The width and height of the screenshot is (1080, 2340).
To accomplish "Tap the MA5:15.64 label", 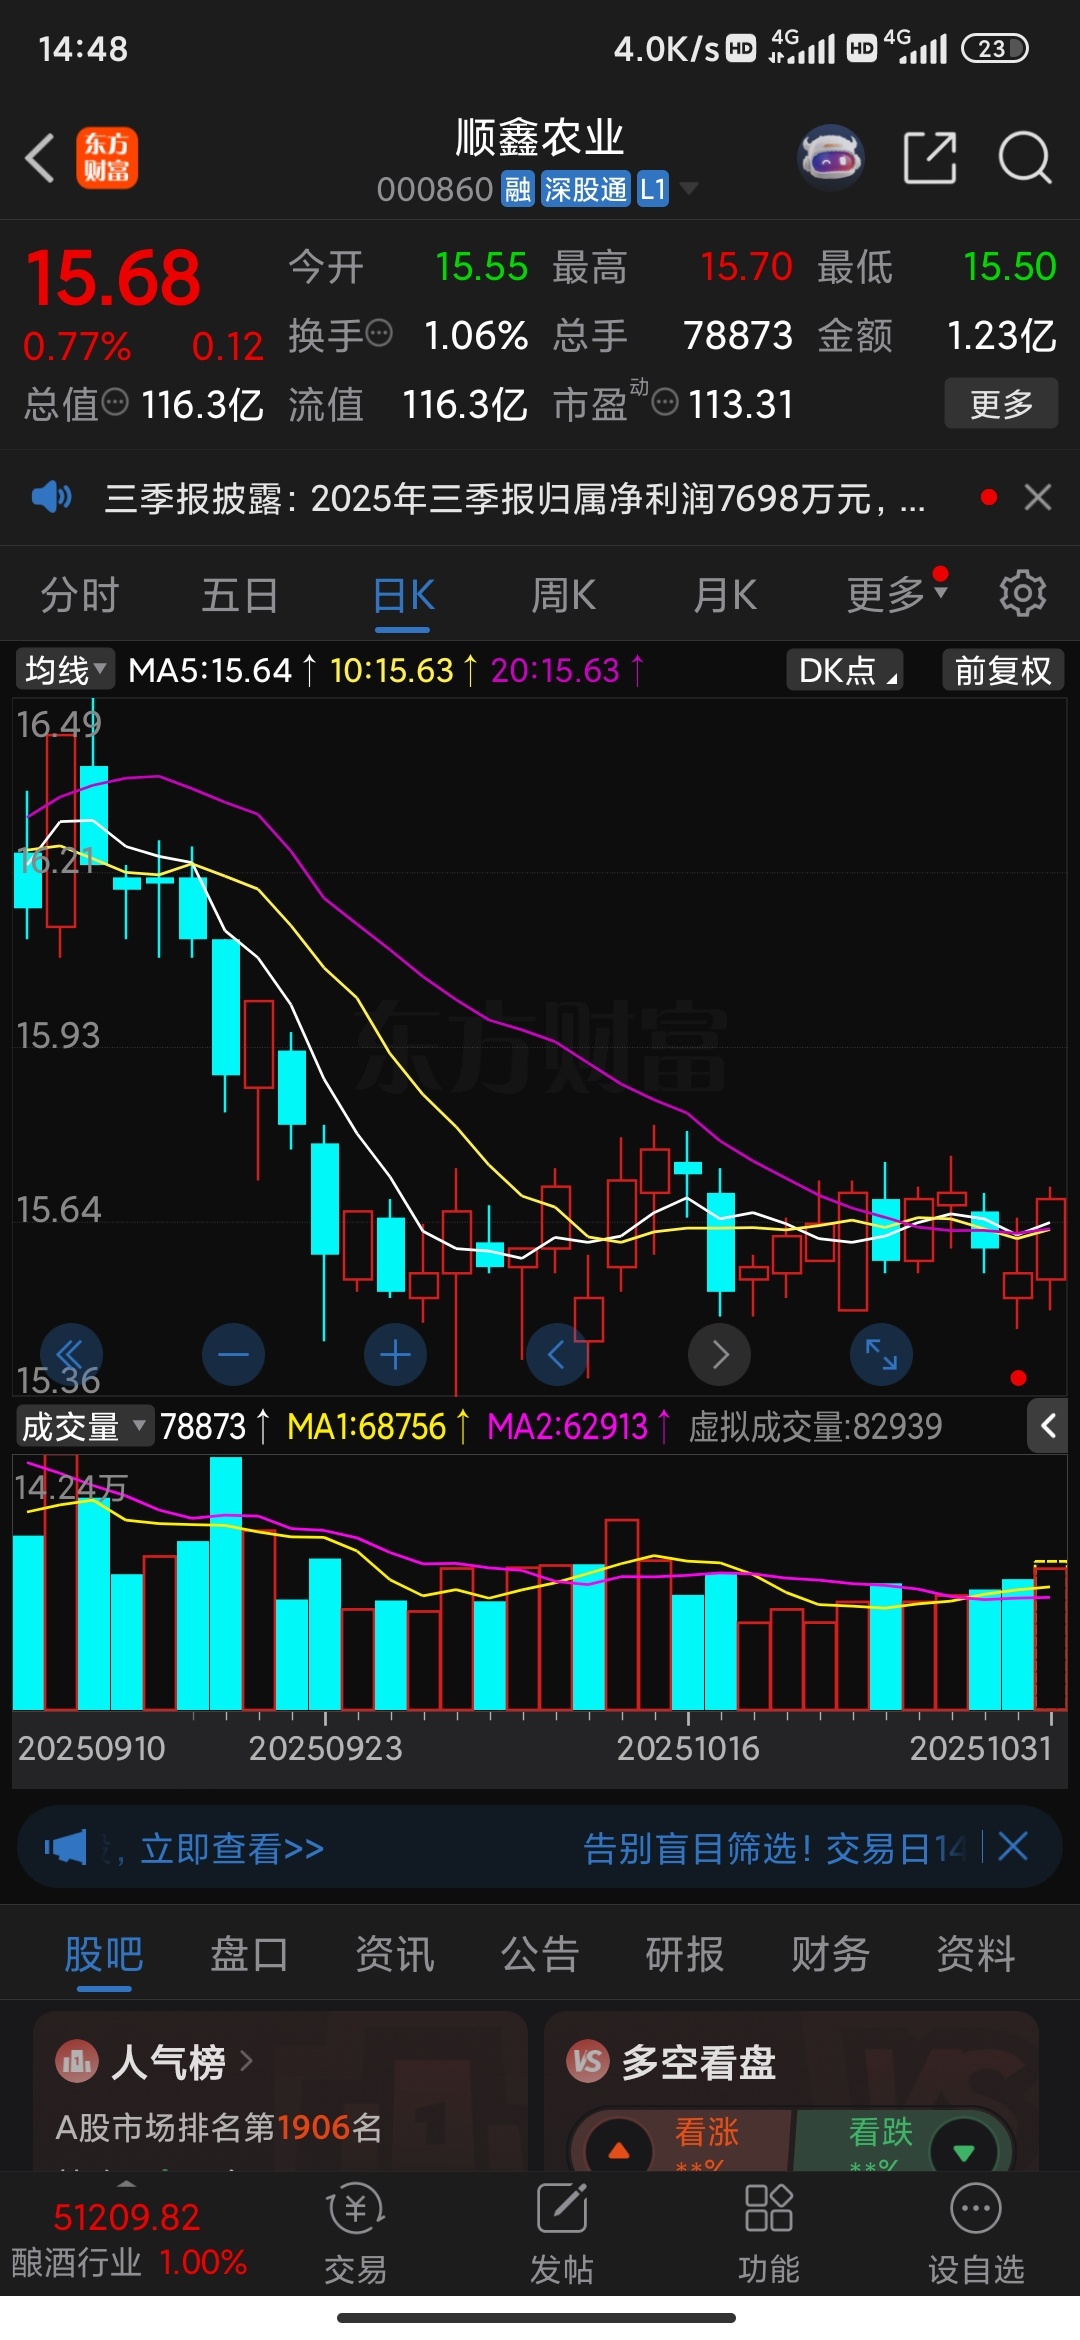I will coord(210,670).
